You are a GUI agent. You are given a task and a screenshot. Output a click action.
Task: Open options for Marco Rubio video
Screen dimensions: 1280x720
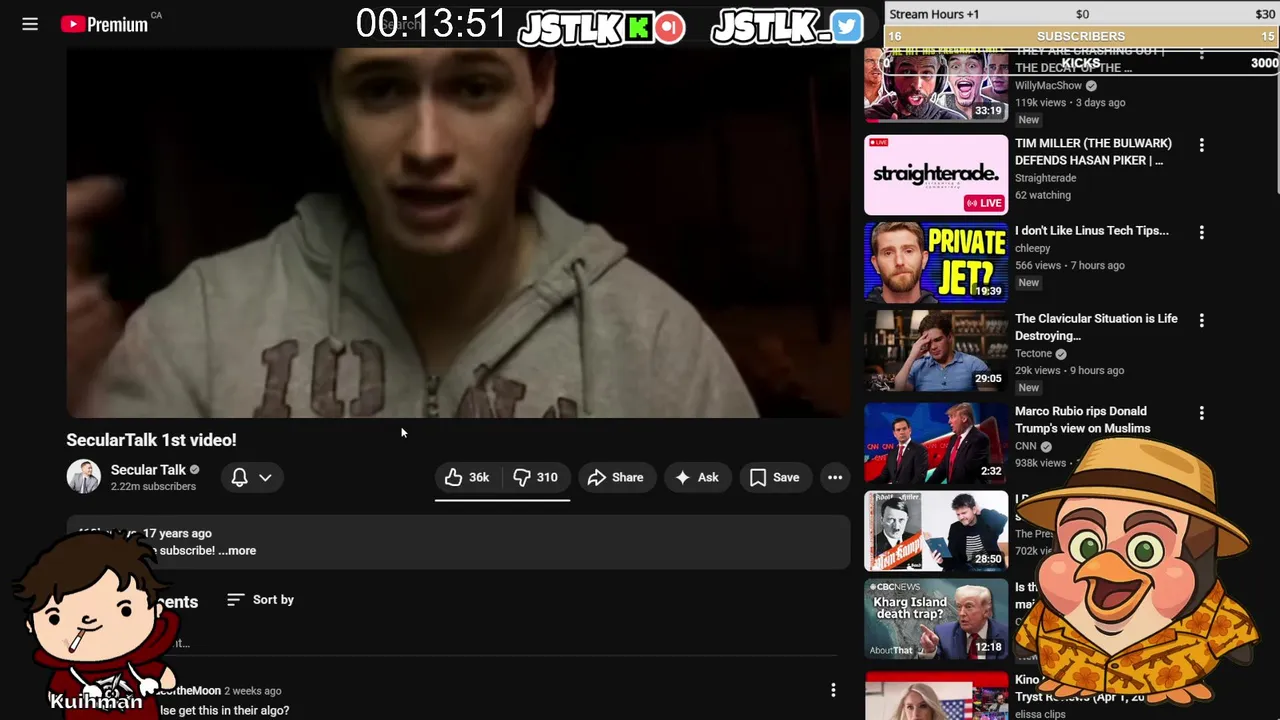click(x=1201, y=413)
